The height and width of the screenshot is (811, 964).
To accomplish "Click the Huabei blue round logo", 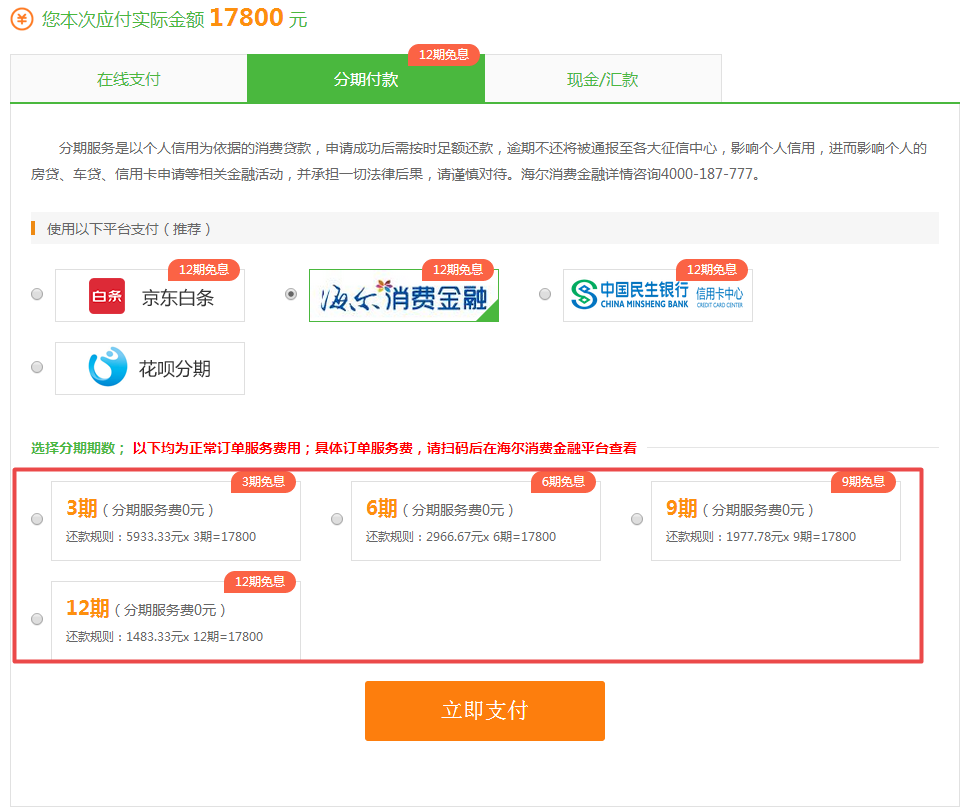I will pyautogui.click(x=108, y=369).
